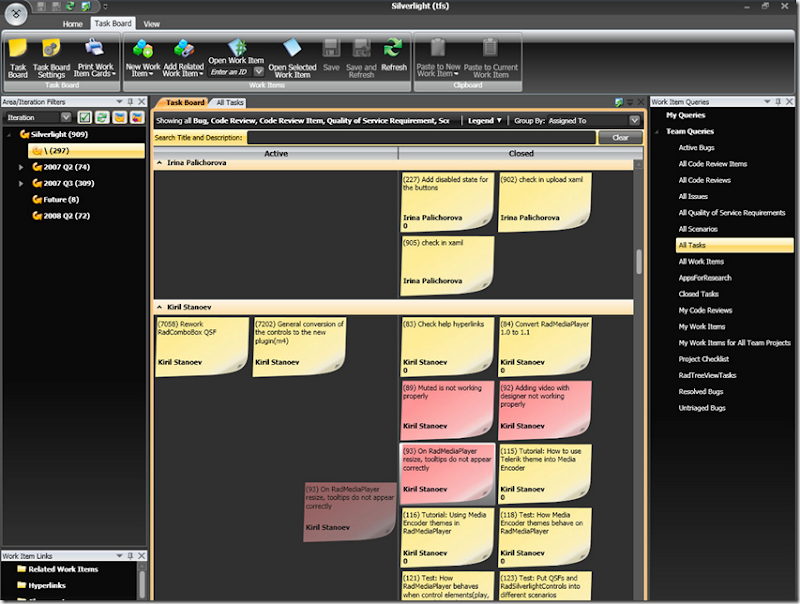Image resolution: width=800 pixels, height=604 pixels.
Task: Click Open Selected Work Item
Action: (x=292, y=58)
